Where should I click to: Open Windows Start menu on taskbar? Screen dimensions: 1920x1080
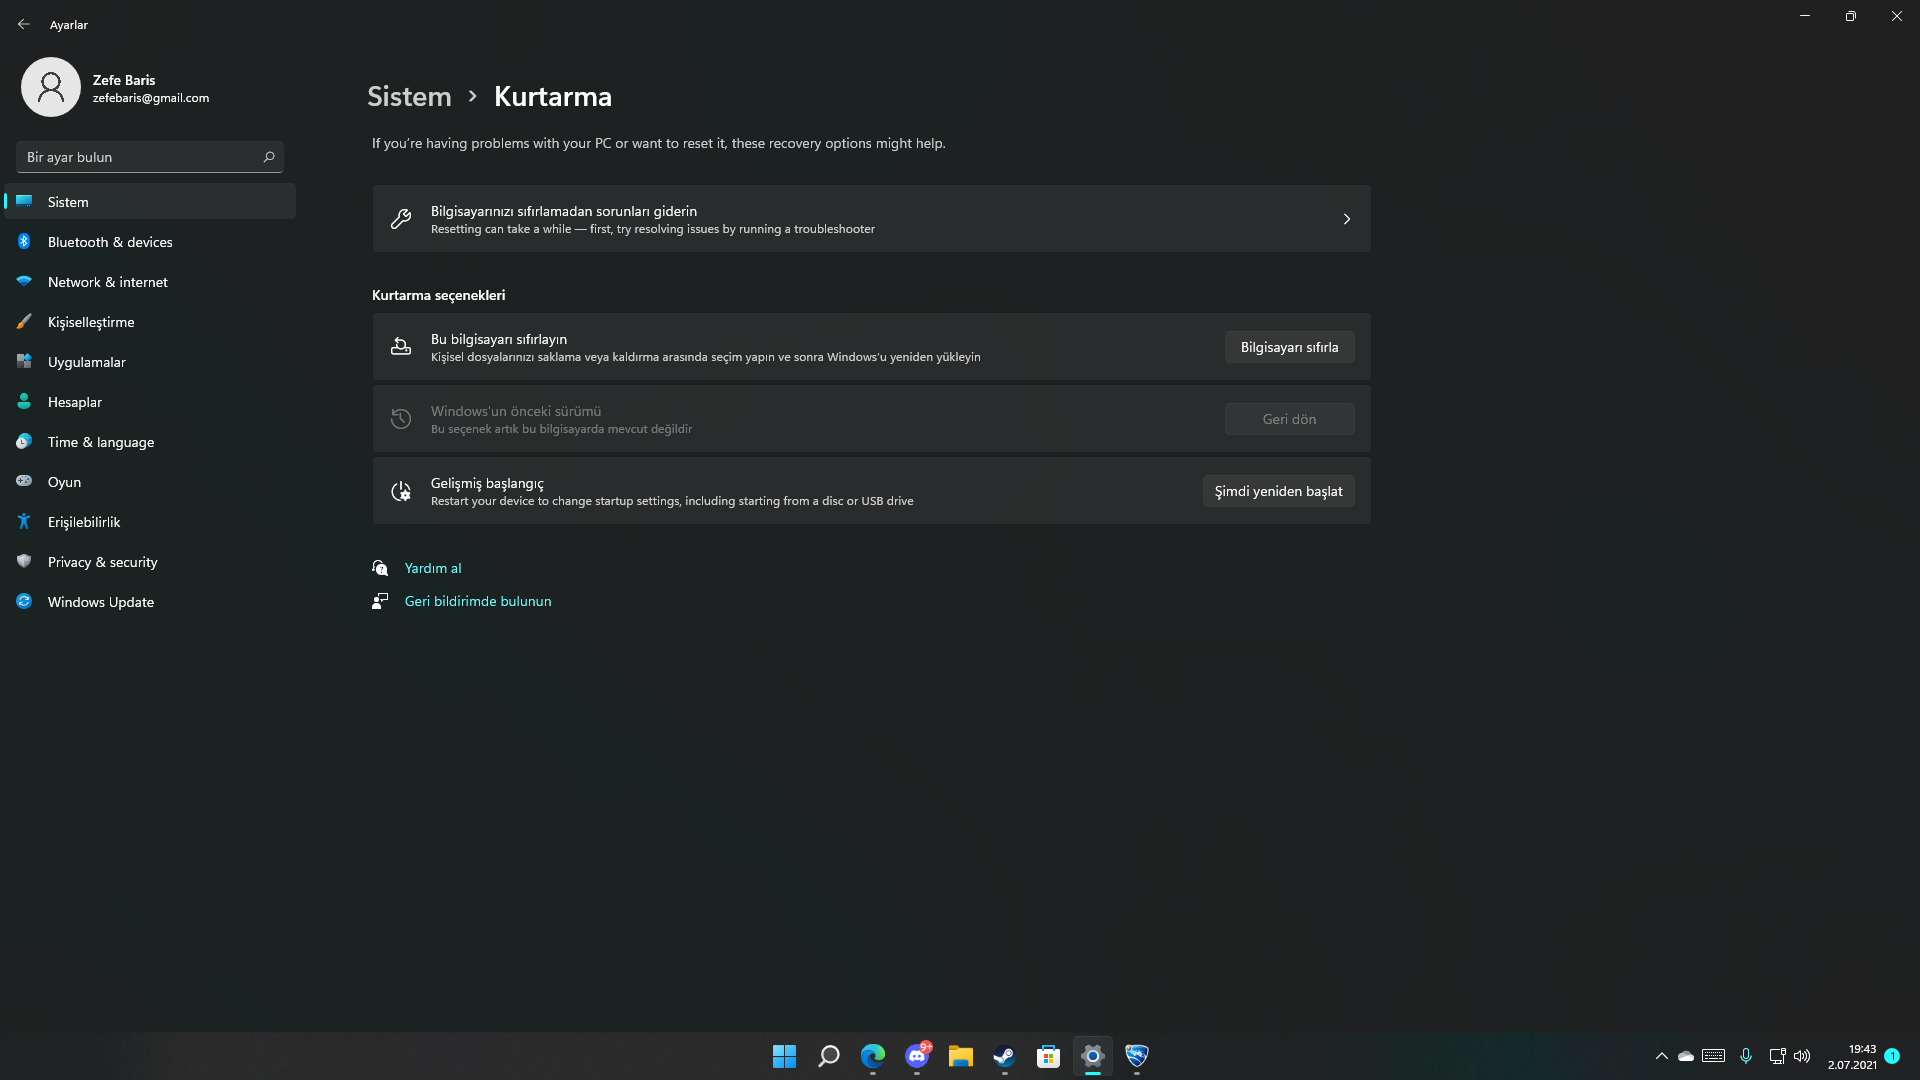click(x=784, y=1056)
